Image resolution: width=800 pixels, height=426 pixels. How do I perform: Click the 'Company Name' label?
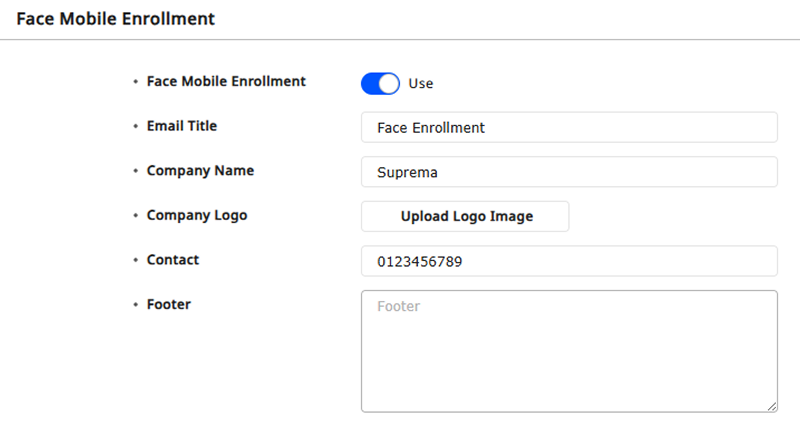(x=200, y=171)
